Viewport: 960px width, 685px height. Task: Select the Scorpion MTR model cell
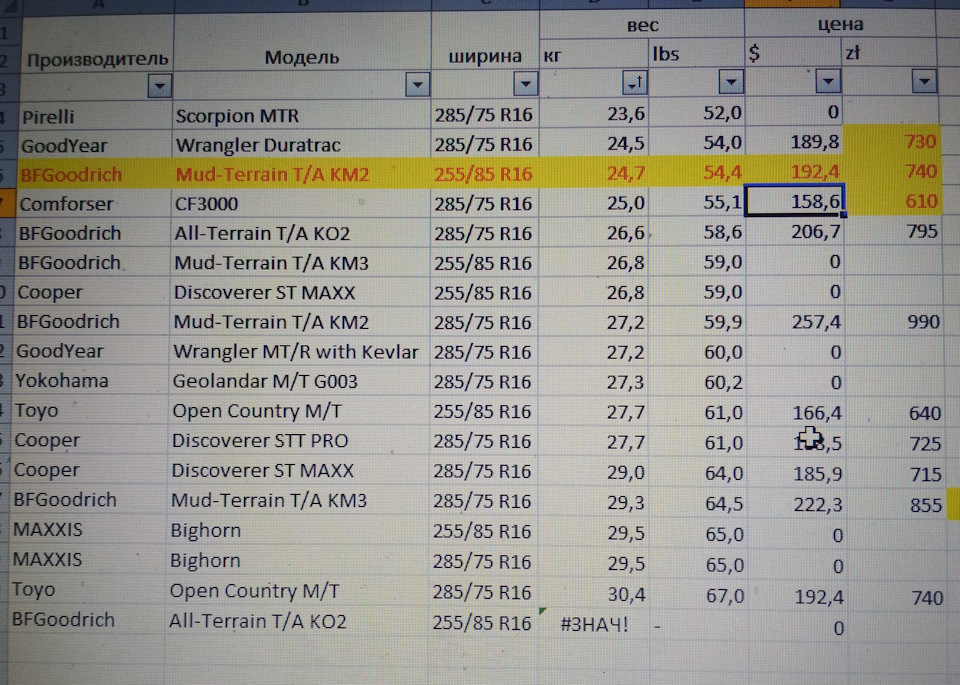coord(301,116)
